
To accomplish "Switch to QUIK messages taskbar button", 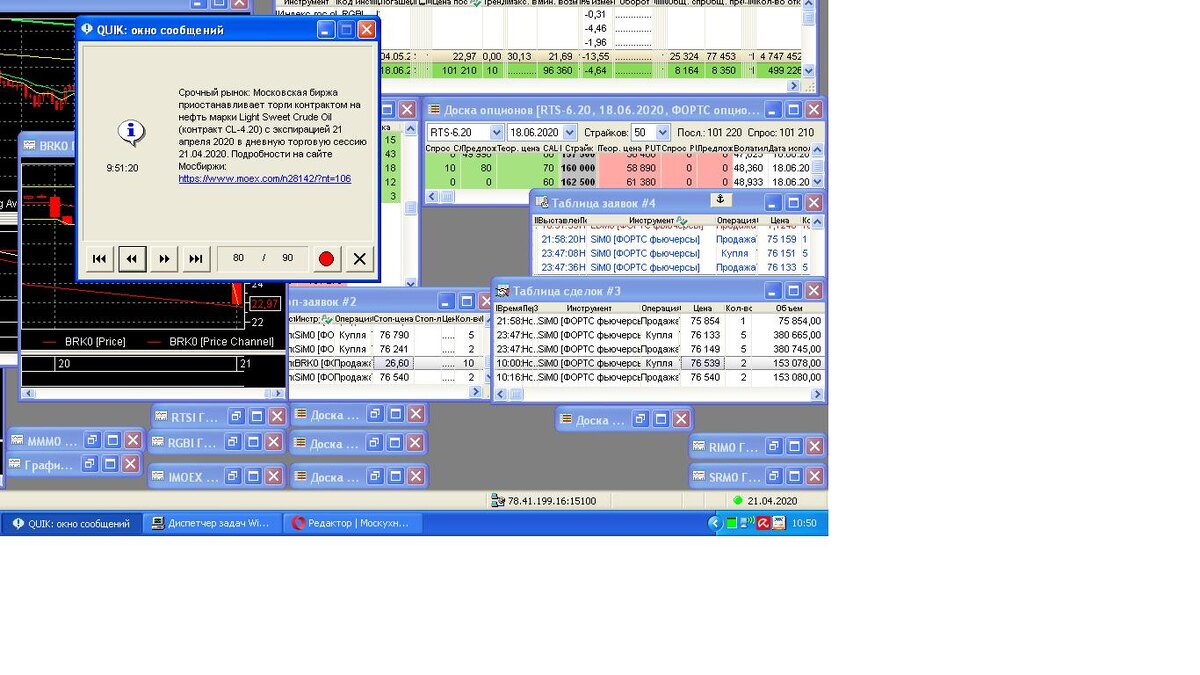I will [x=71, y=523].
